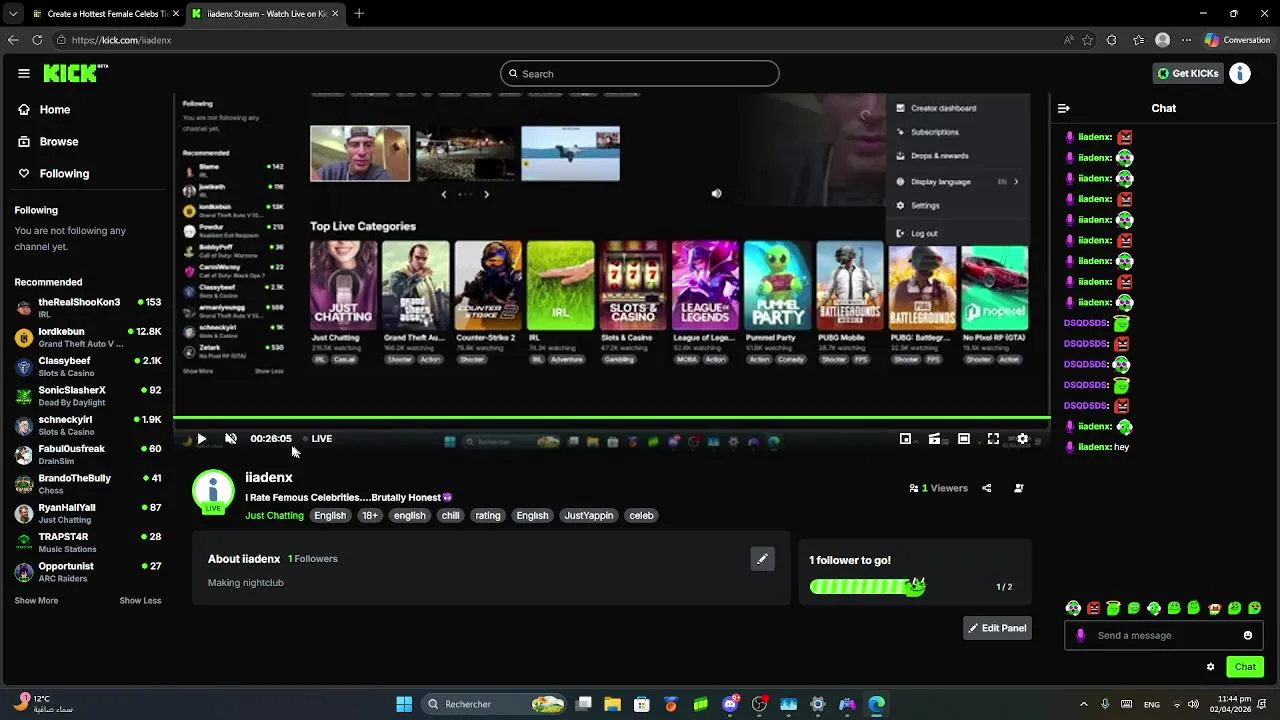Show hidden system tray icons

pyautogui.click(x=1085, y=704)
